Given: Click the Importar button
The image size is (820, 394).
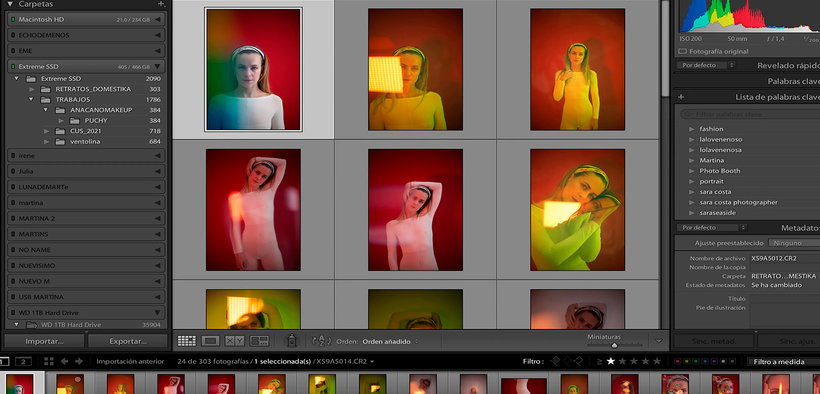Looking at the screenshot, I should click(x=44, y=341).
